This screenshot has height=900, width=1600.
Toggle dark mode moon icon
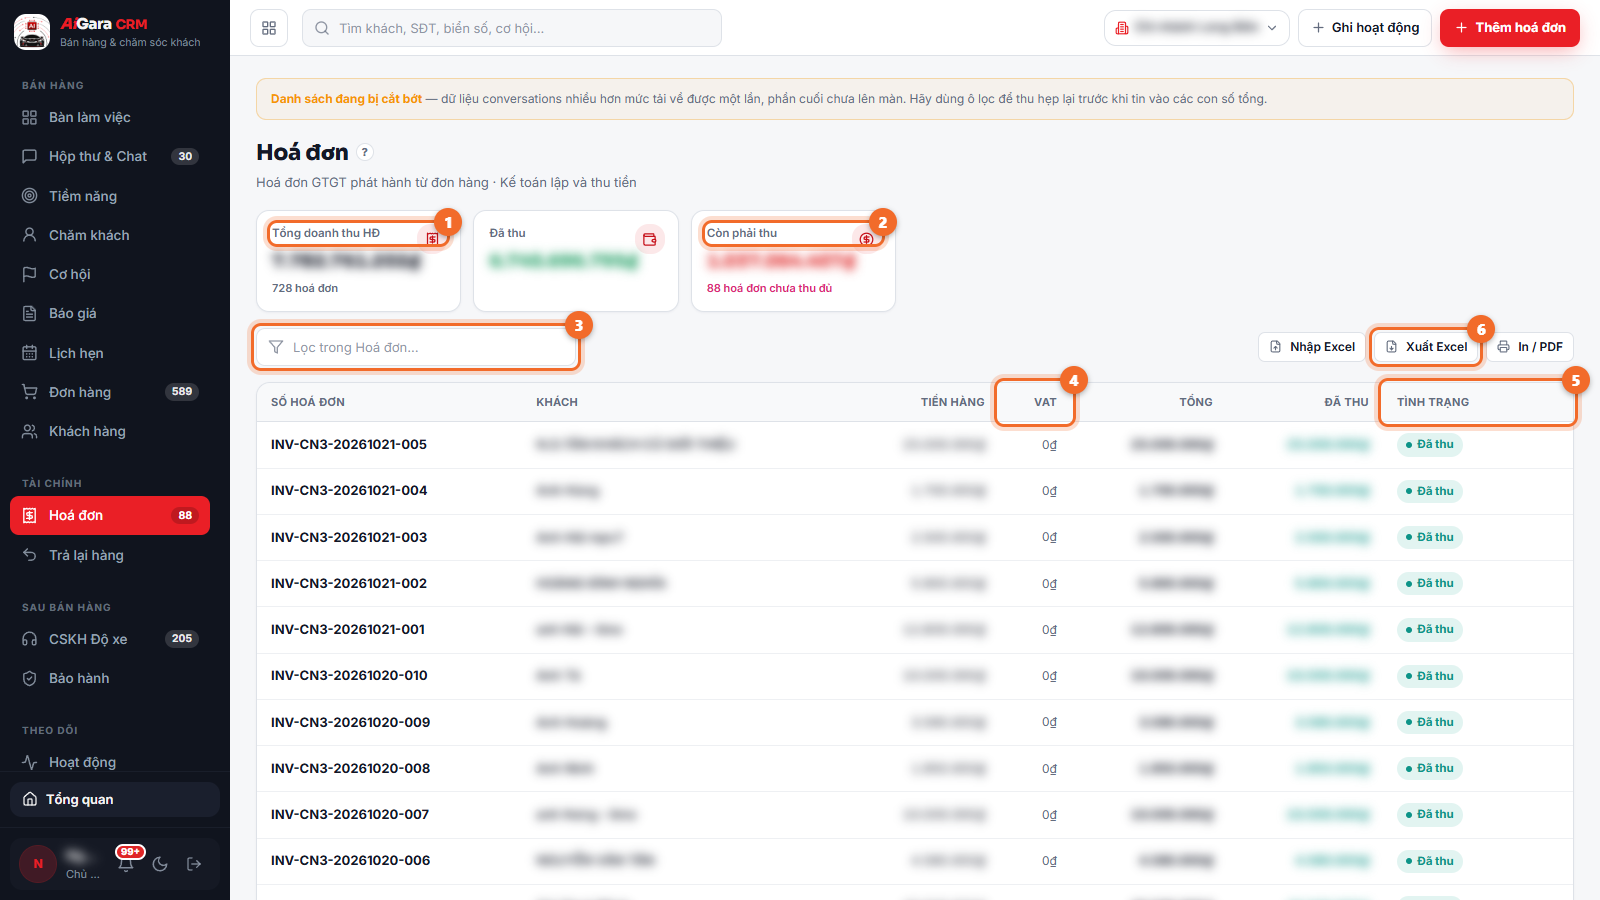click(160, 864)
